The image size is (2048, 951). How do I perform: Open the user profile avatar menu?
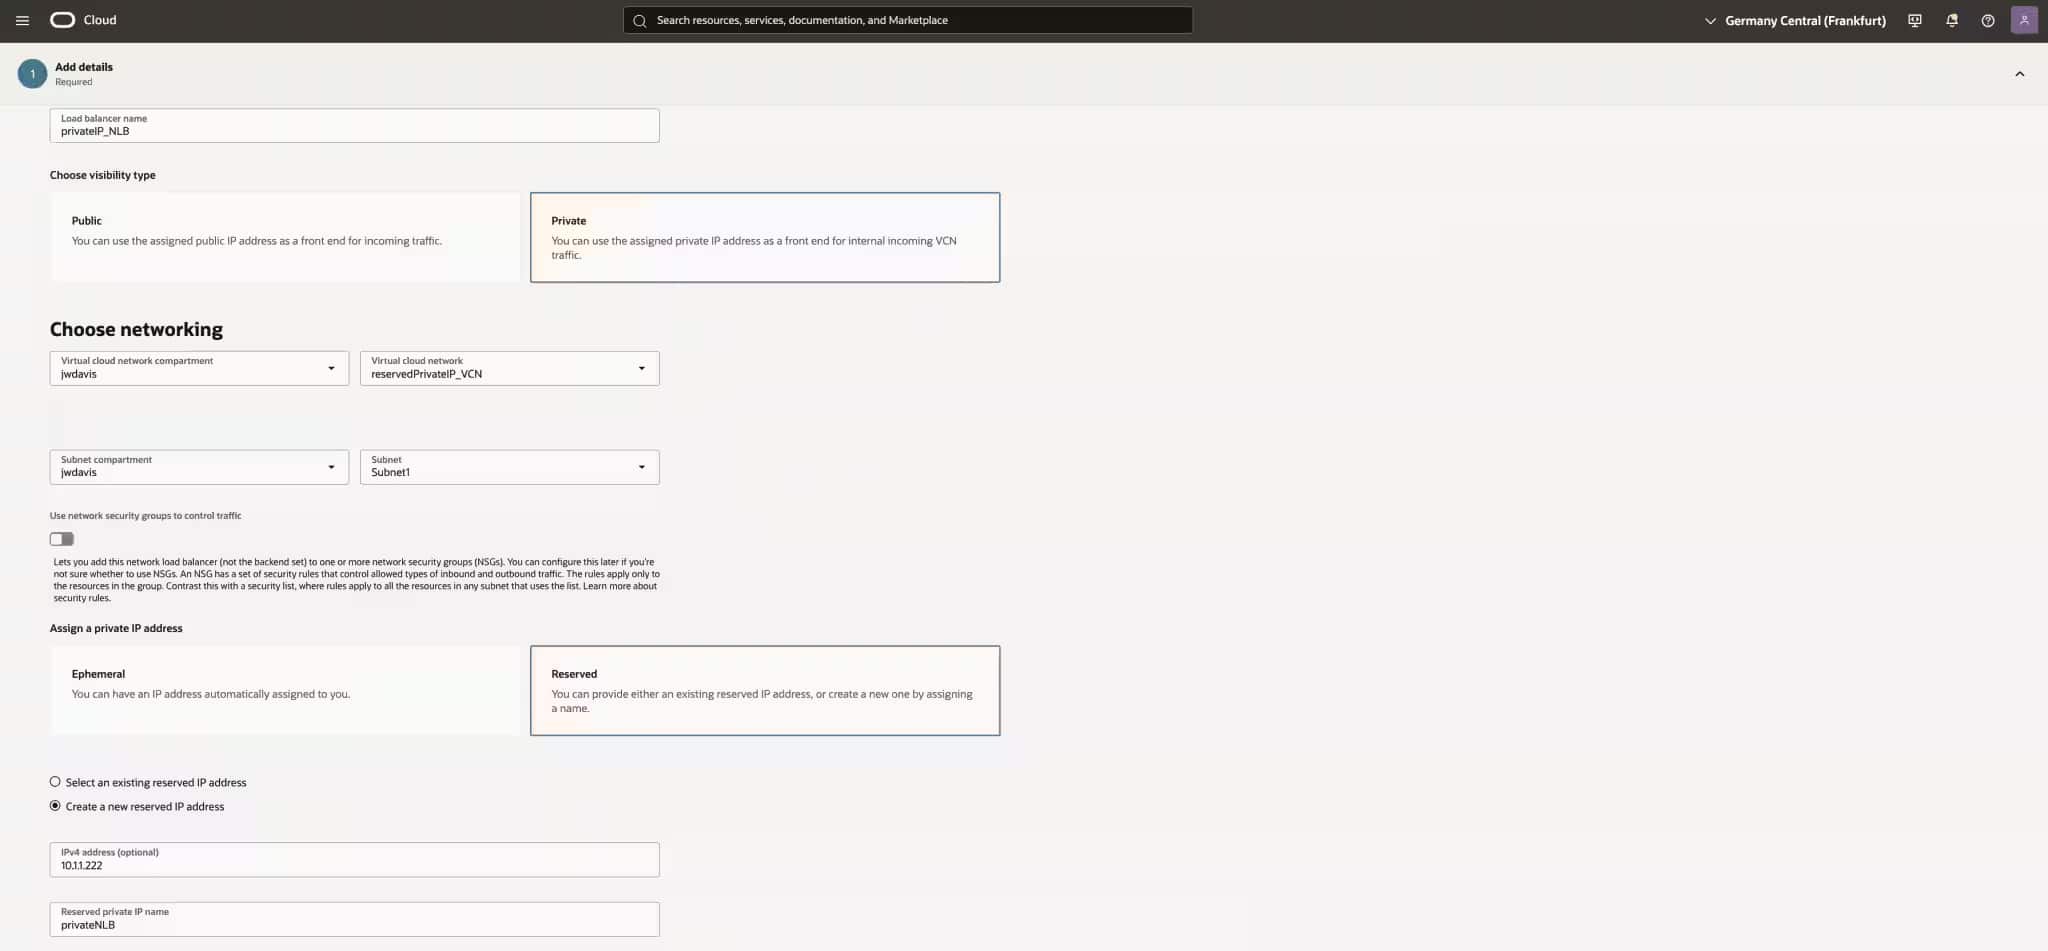point(2024,20)
